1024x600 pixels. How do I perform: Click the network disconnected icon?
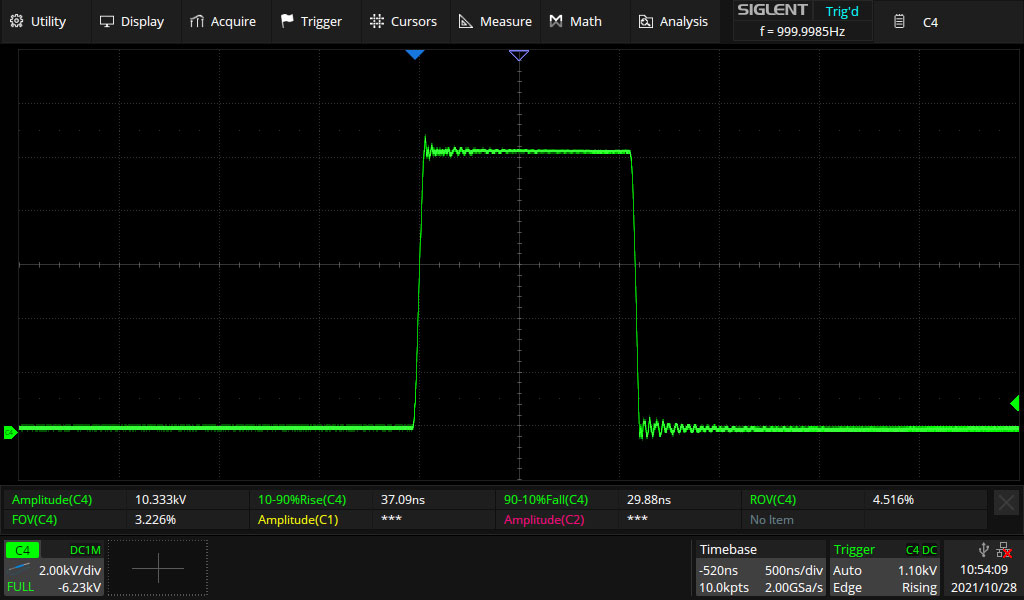[x=1004, y=550]
